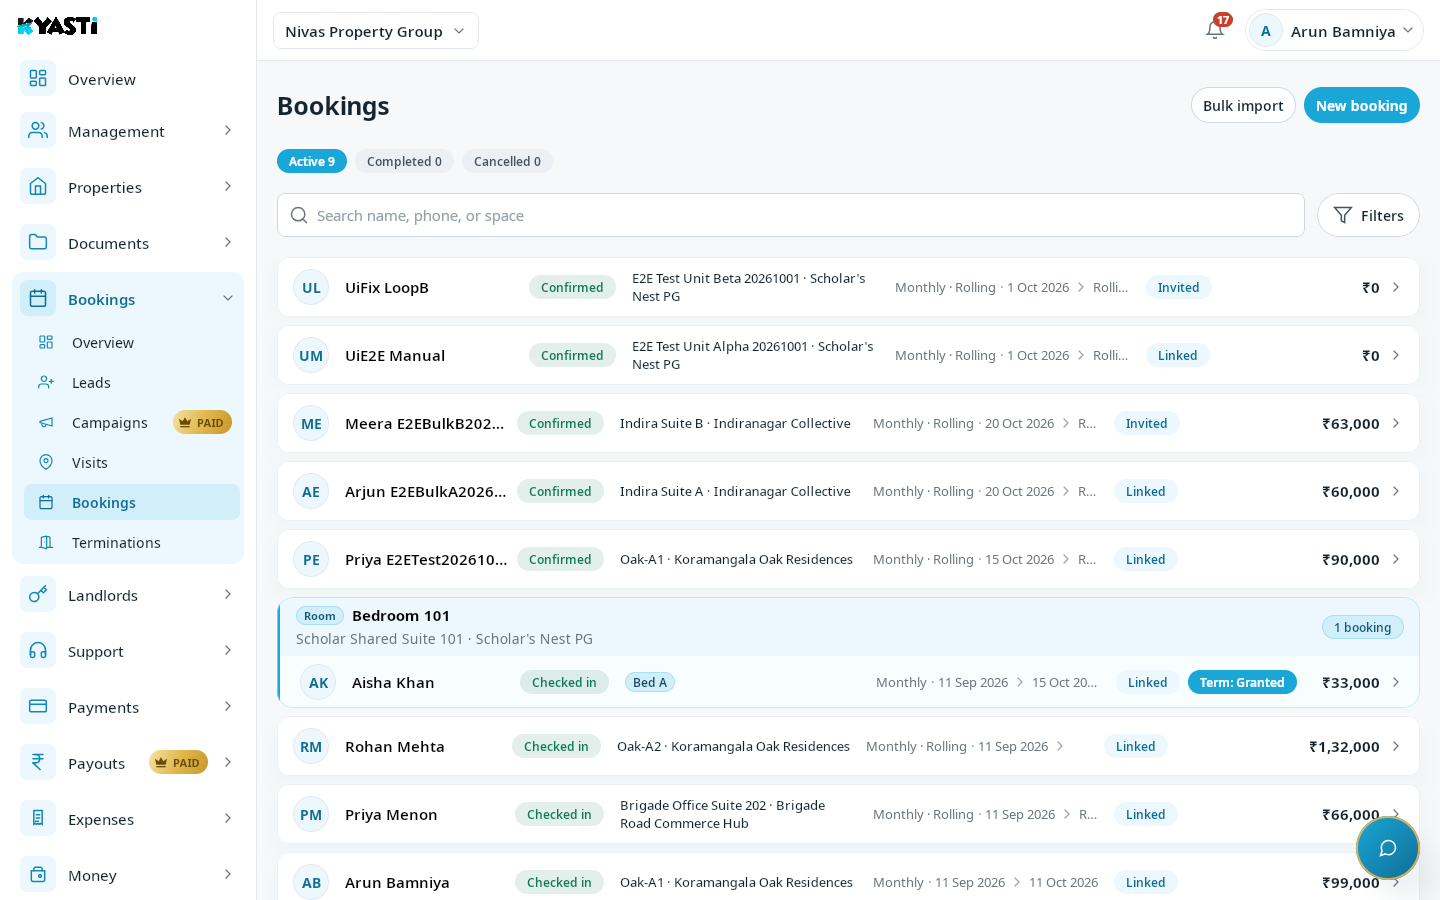The height and width of the screenshot is (900, 1440).
Task: Expand the Management section chevron
Action: tap(228, 130)
